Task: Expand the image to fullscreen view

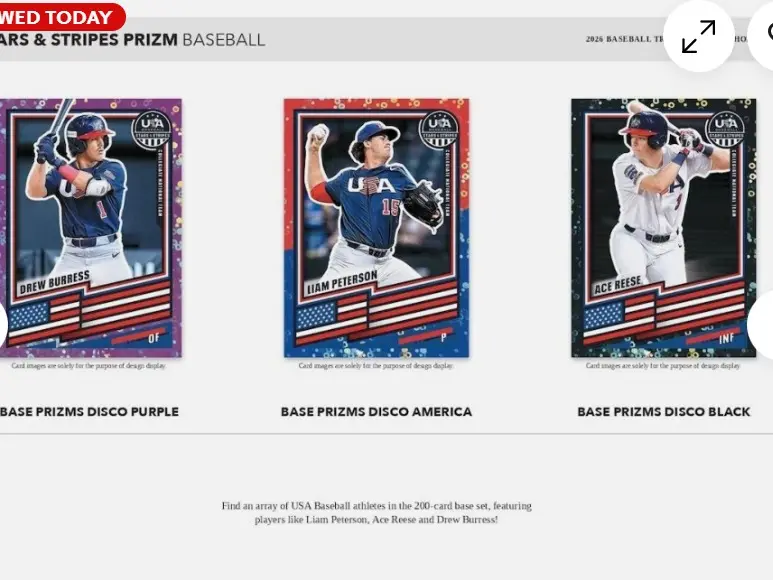Action: click(x=699, y=36)
